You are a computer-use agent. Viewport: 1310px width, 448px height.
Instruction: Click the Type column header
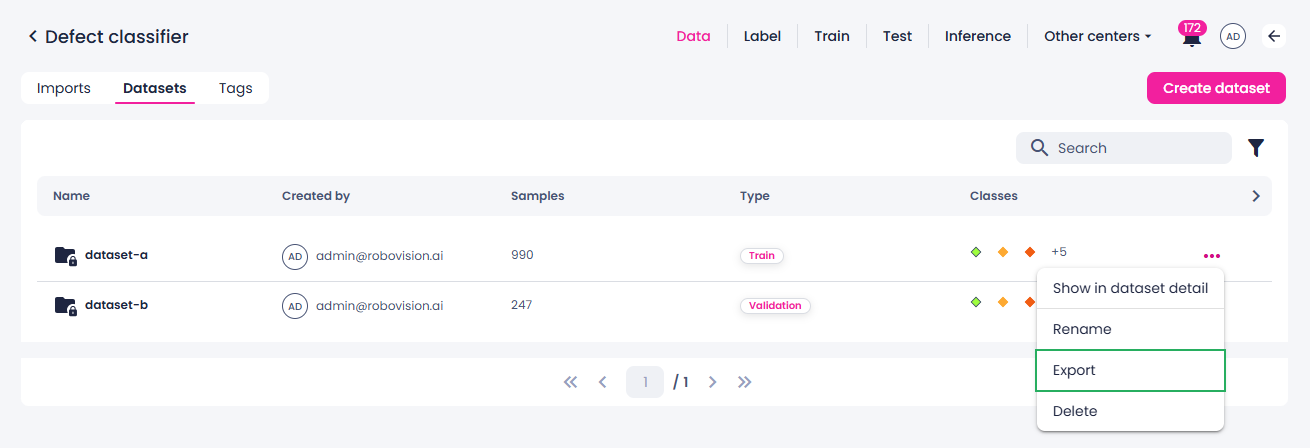click(x=755, y=196)
